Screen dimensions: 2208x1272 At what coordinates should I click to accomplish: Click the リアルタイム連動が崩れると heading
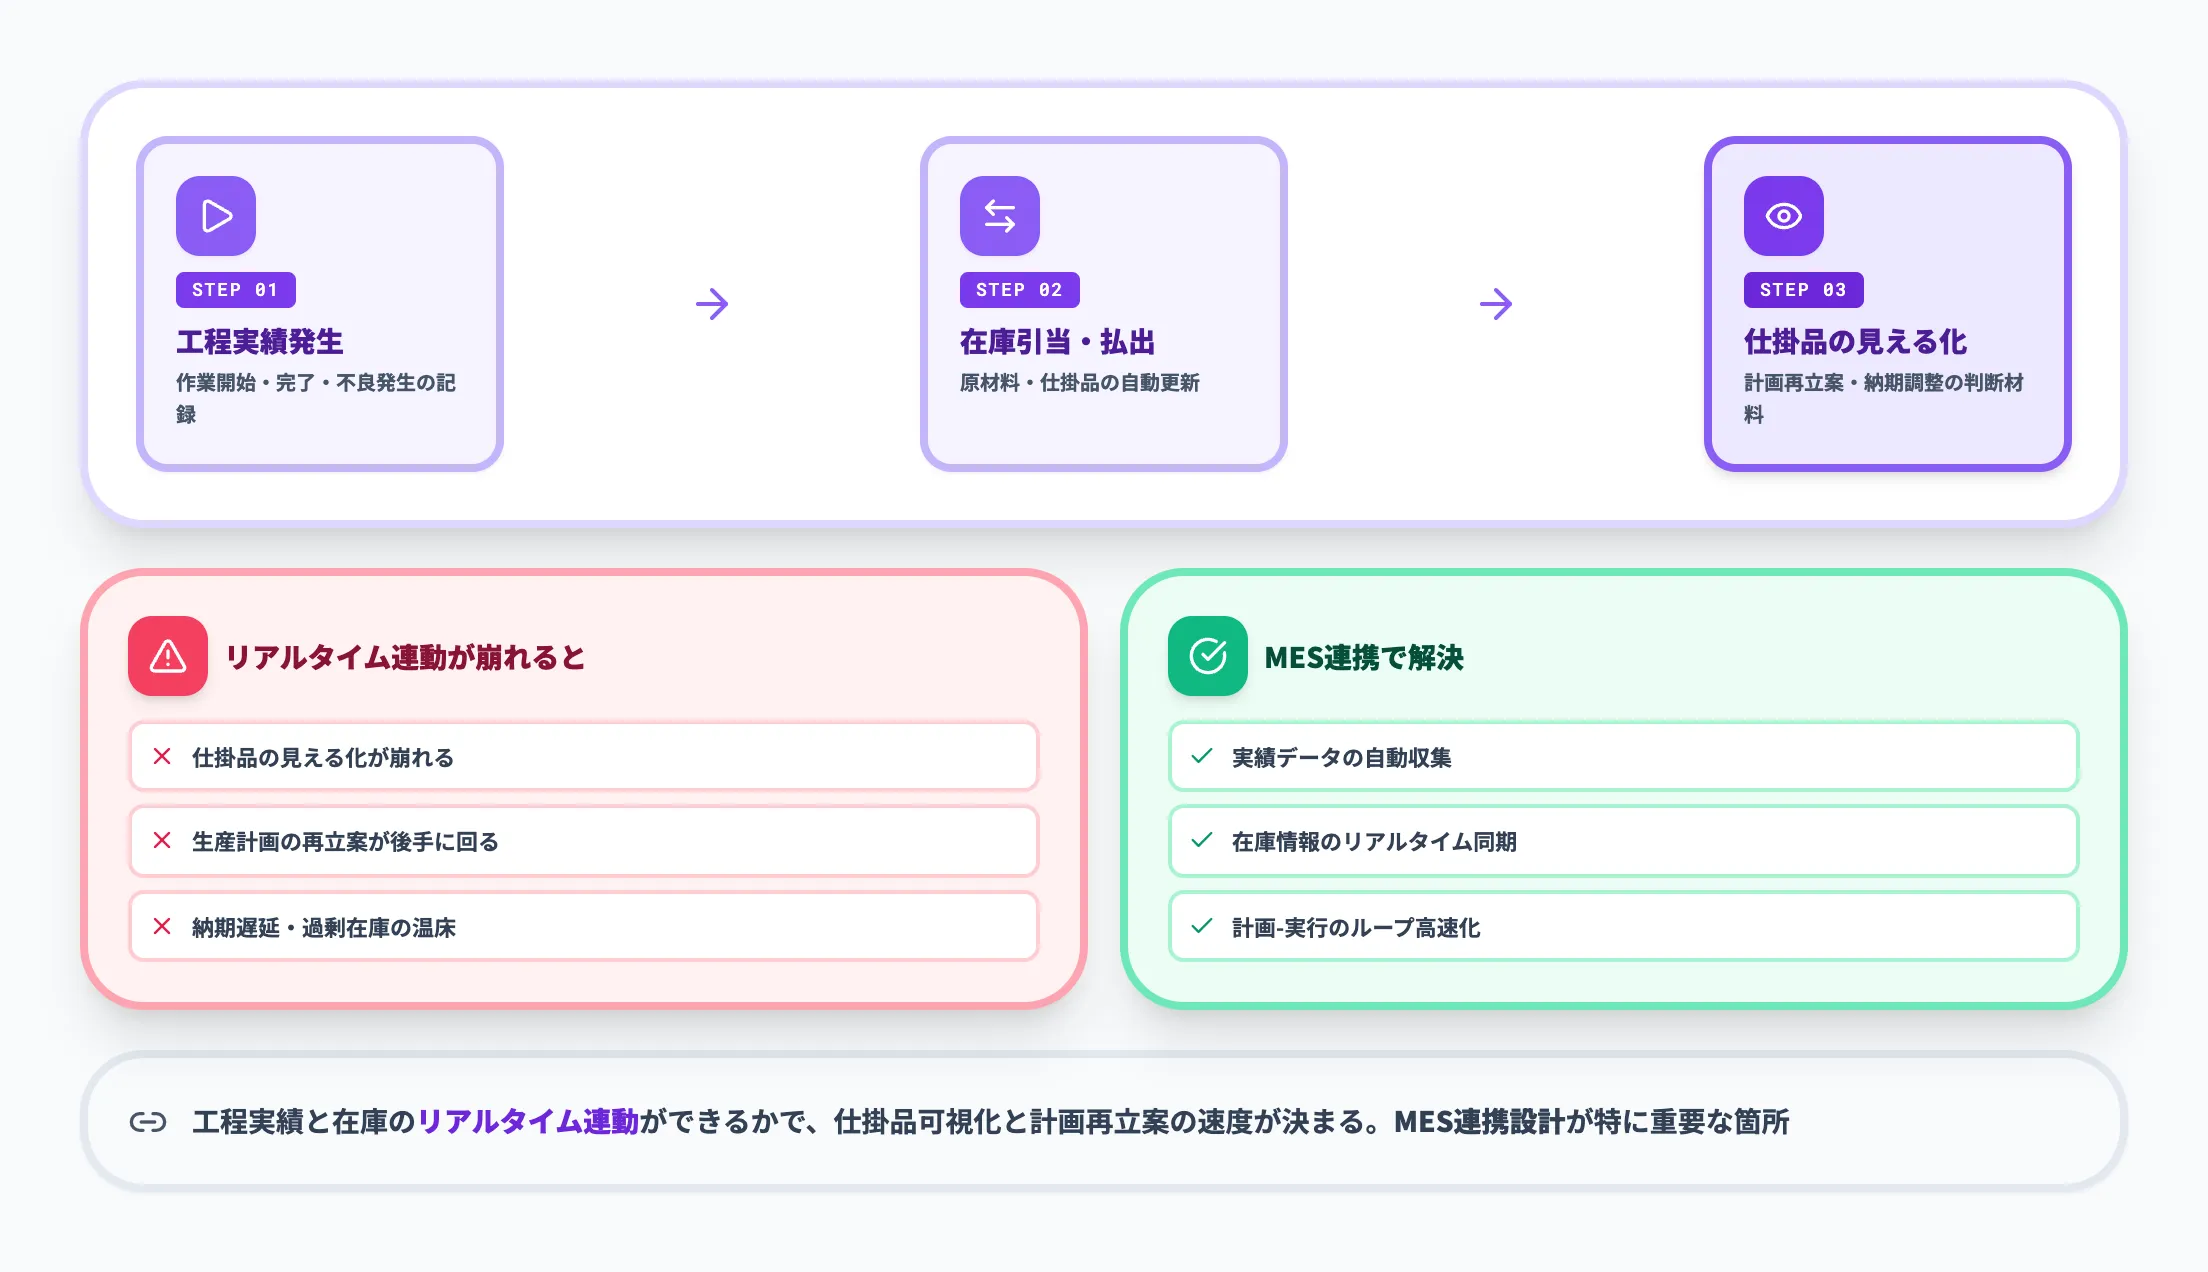point(404,657)
